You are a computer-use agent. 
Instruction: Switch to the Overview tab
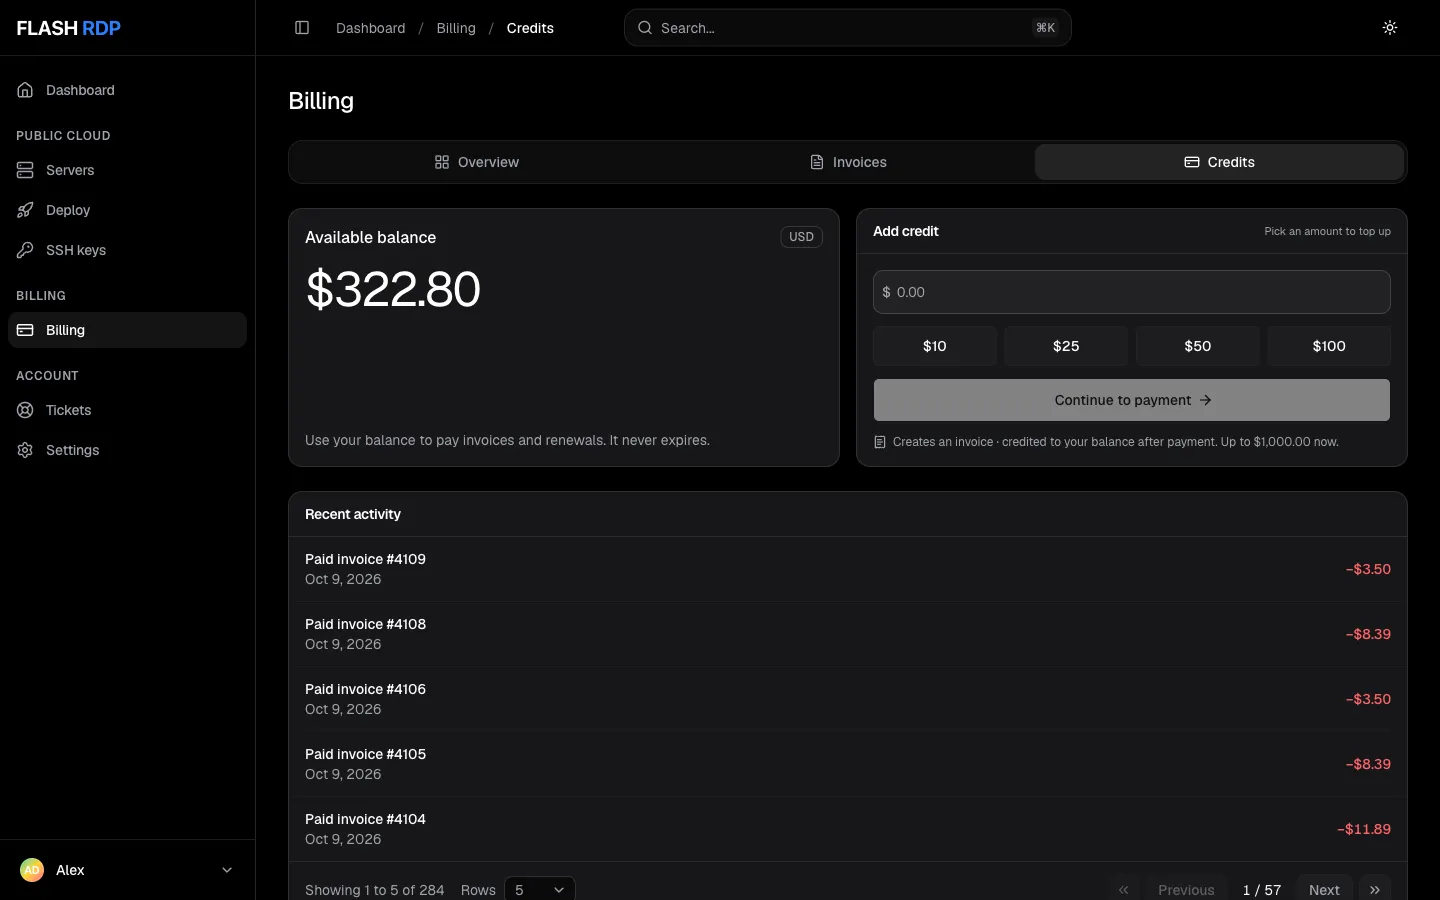(476, 162)
